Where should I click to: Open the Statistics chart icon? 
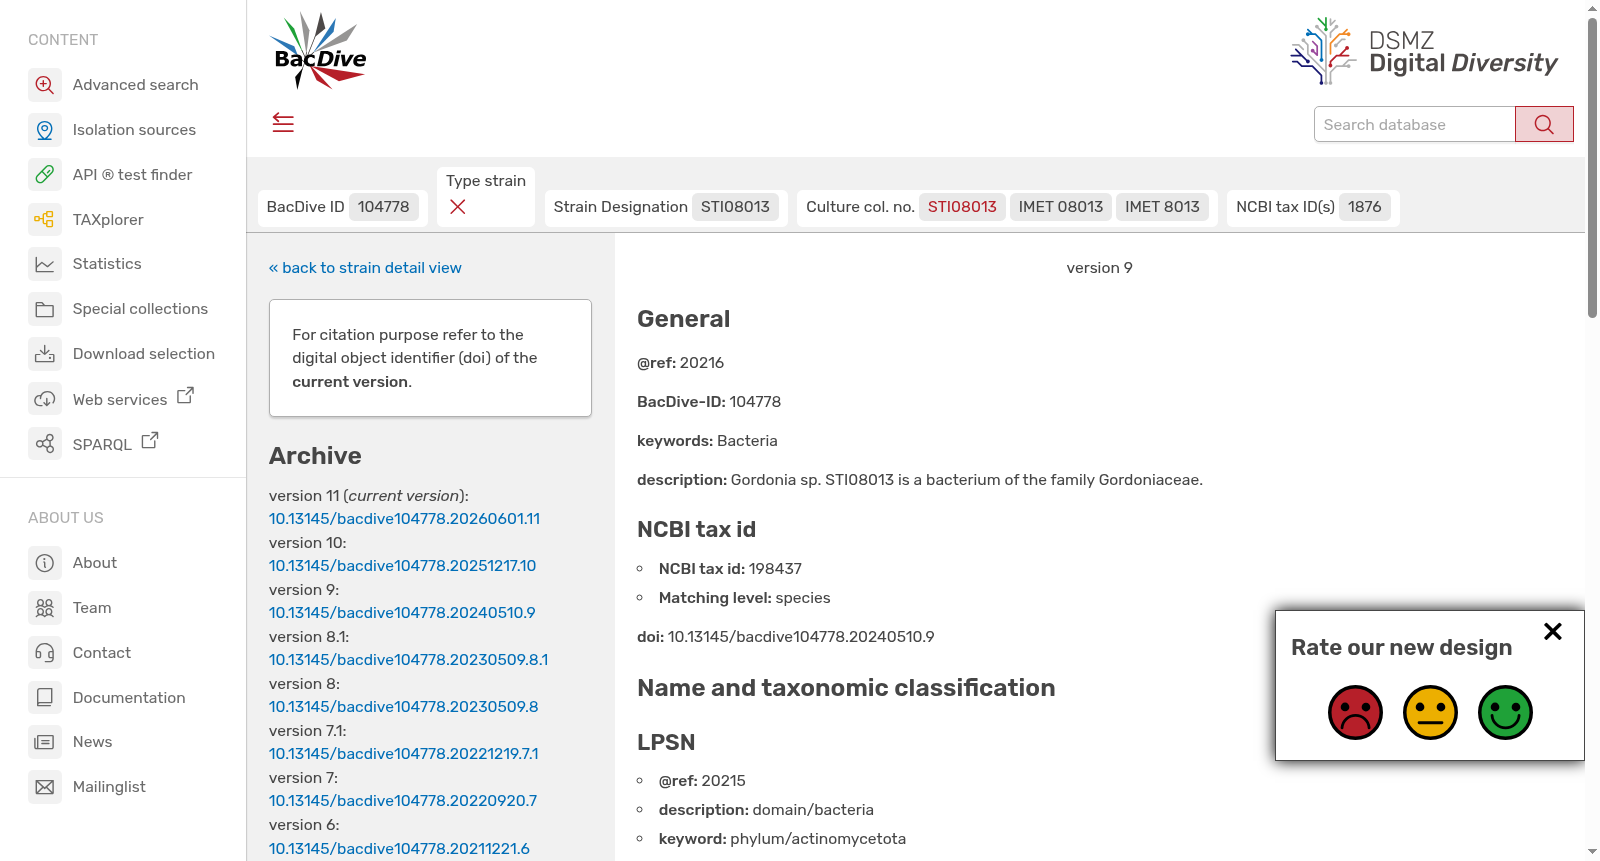coord(45,264)
